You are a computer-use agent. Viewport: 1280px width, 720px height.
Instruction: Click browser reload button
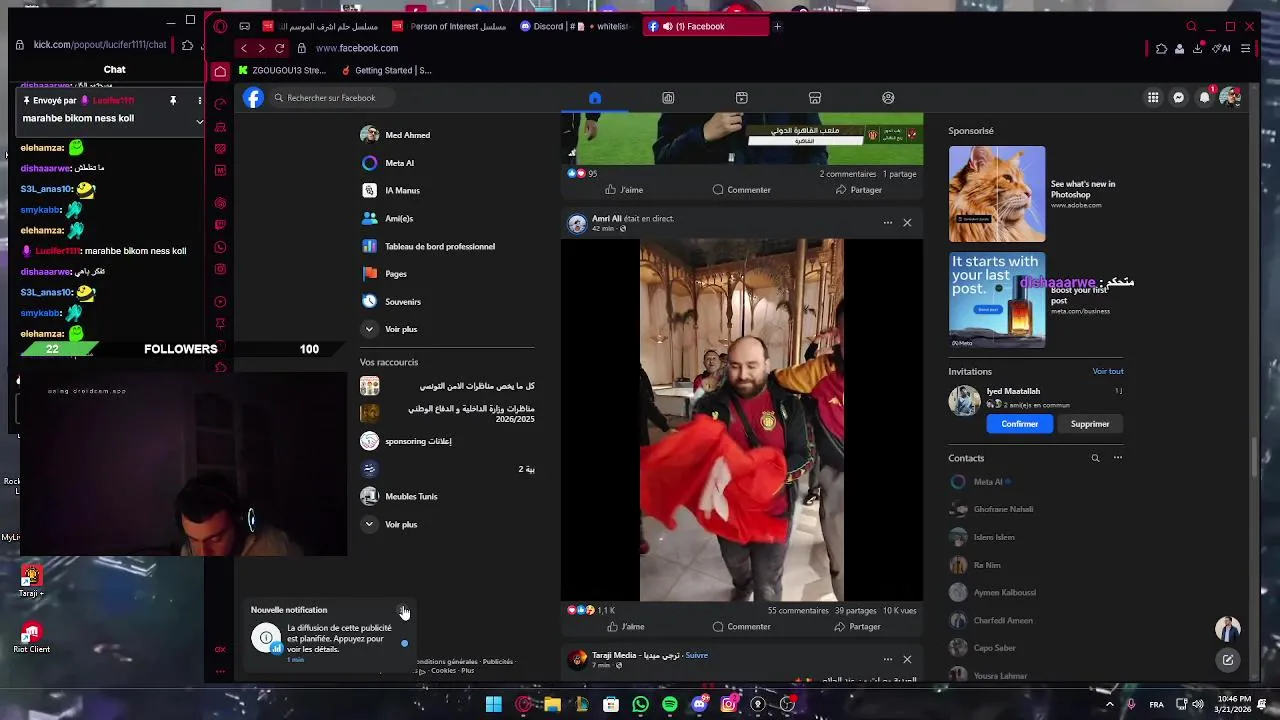tap(280, 48)
